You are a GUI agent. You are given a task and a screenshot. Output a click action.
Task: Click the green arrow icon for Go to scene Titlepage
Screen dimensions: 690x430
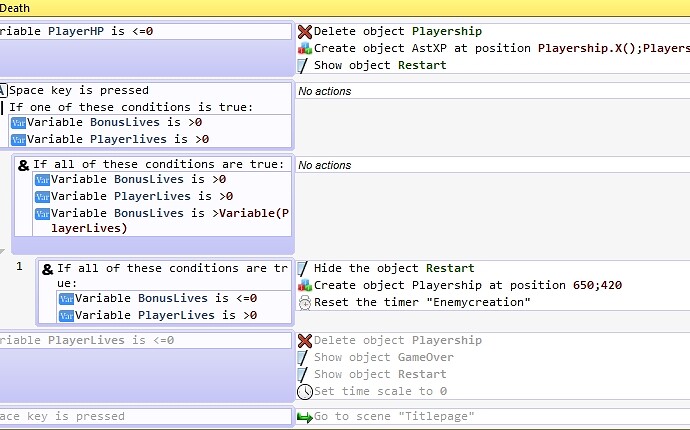click(305, 417)
